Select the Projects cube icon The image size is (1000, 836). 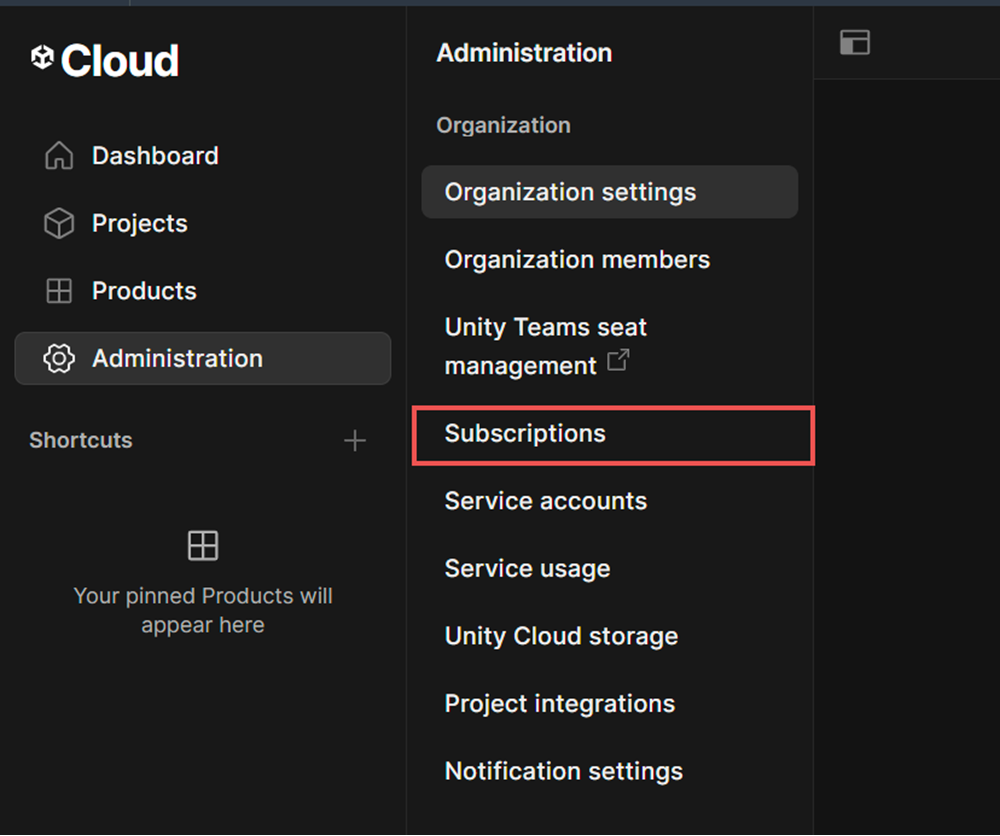(59, 223)
